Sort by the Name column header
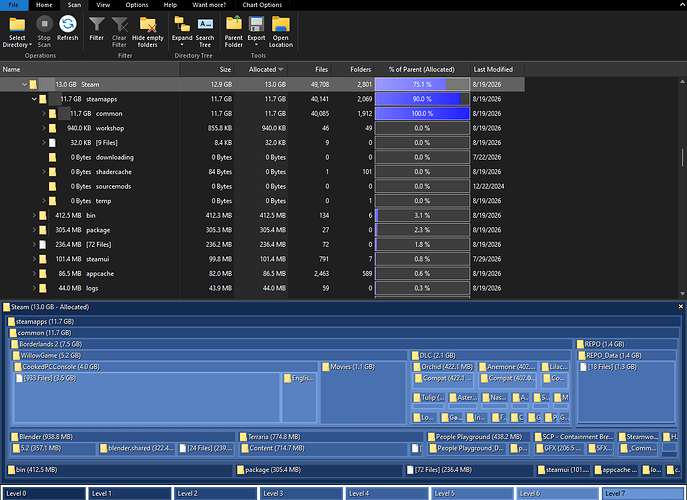Image resolution: width=687 pixels, height=500 pixels. 89,69
